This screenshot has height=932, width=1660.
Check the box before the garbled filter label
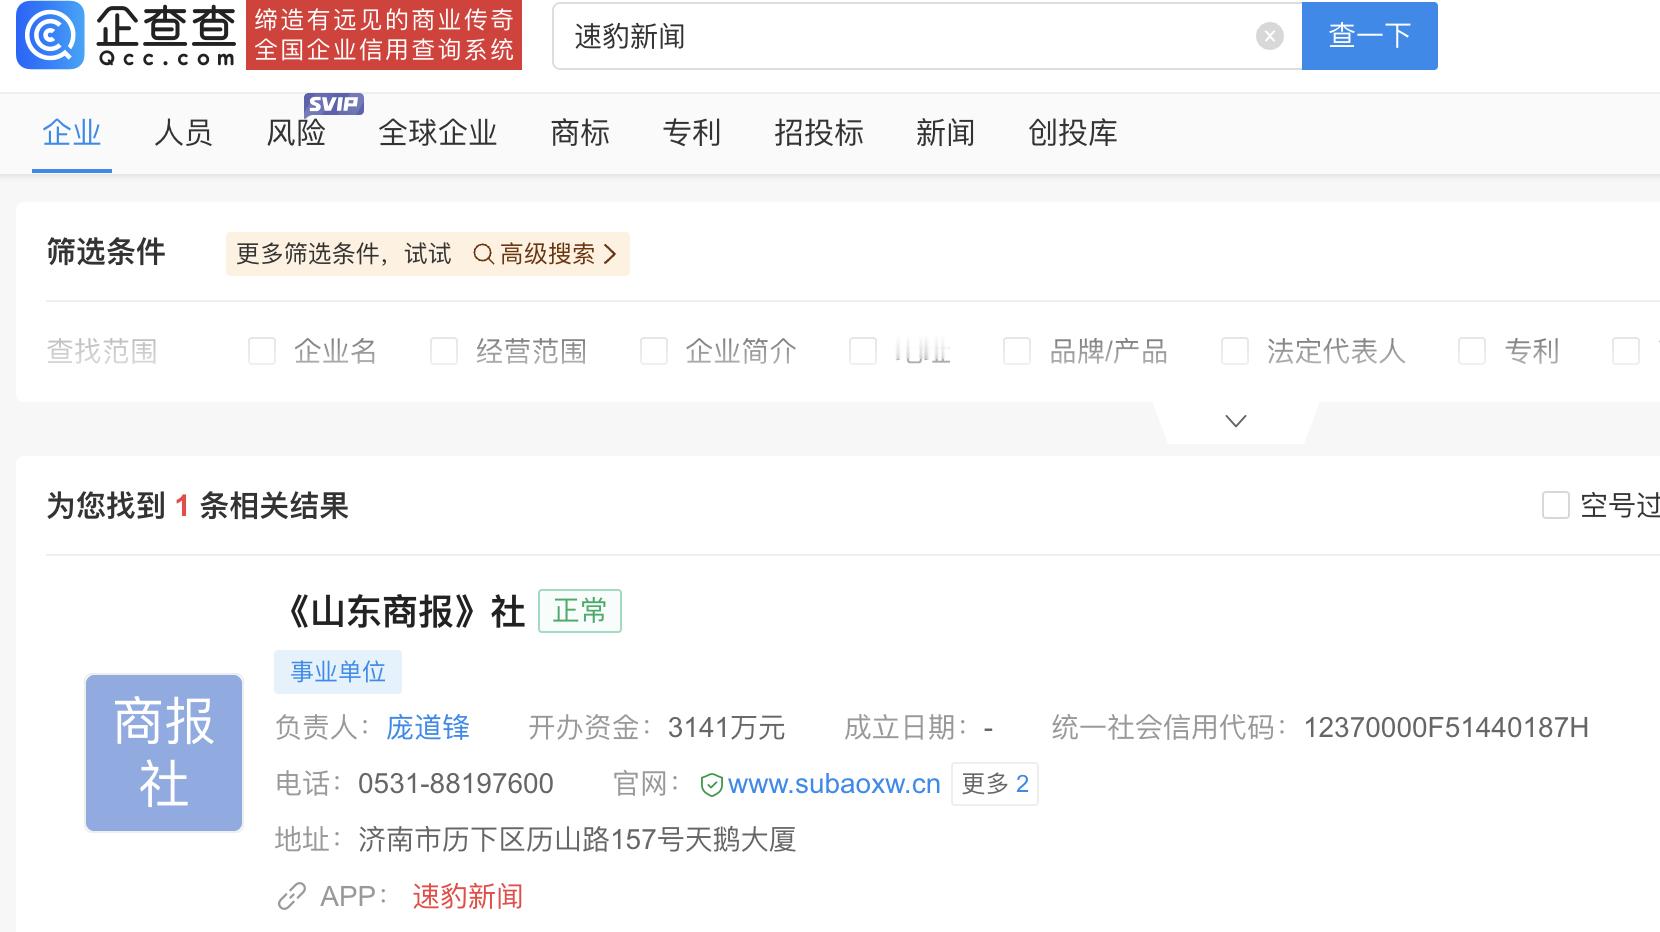[x=863, y=351]
